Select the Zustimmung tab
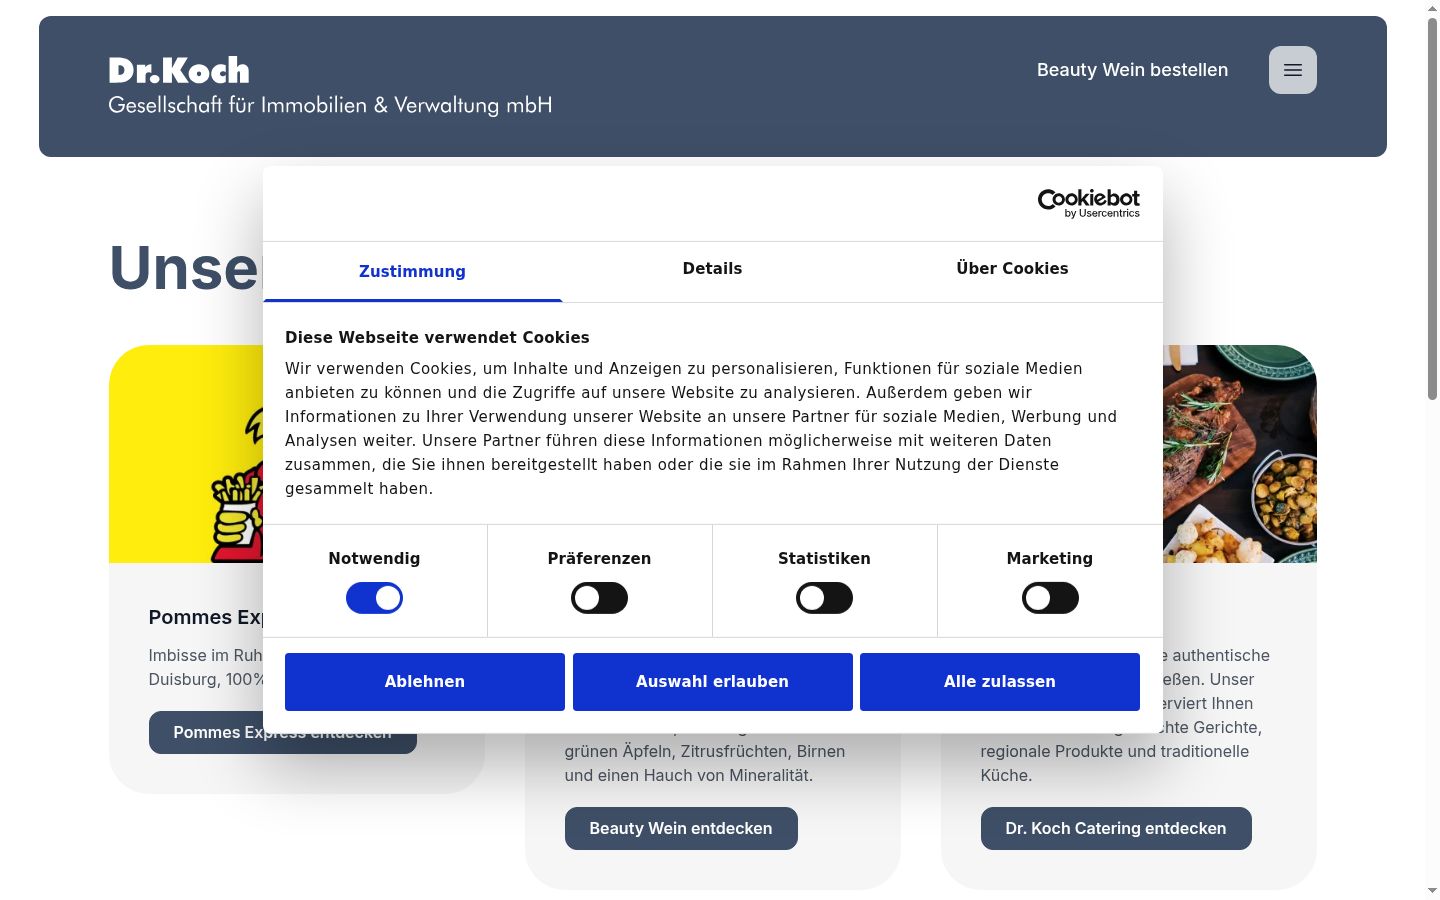This screenshot has width=1440, height=900. [412, 271]
